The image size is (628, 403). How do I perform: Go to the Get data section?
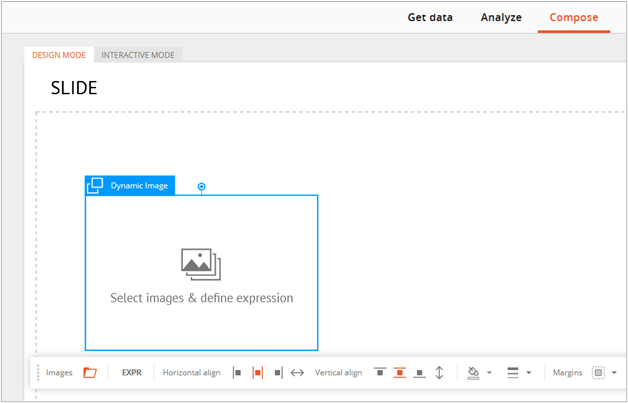[x=430, y=18]
